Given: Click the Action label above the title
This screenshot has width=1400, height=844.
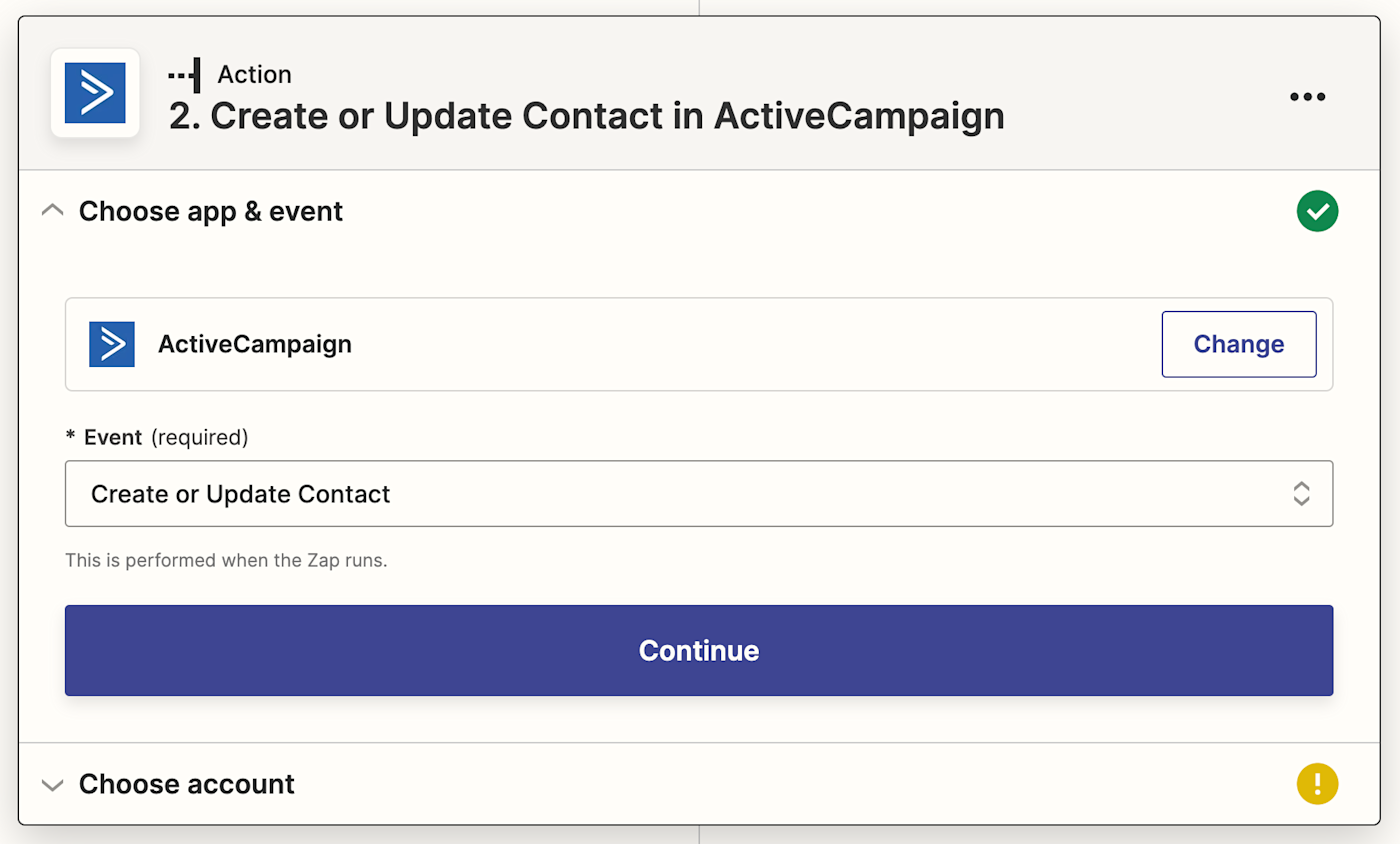Looking at the screenshot, I should 254,75.
